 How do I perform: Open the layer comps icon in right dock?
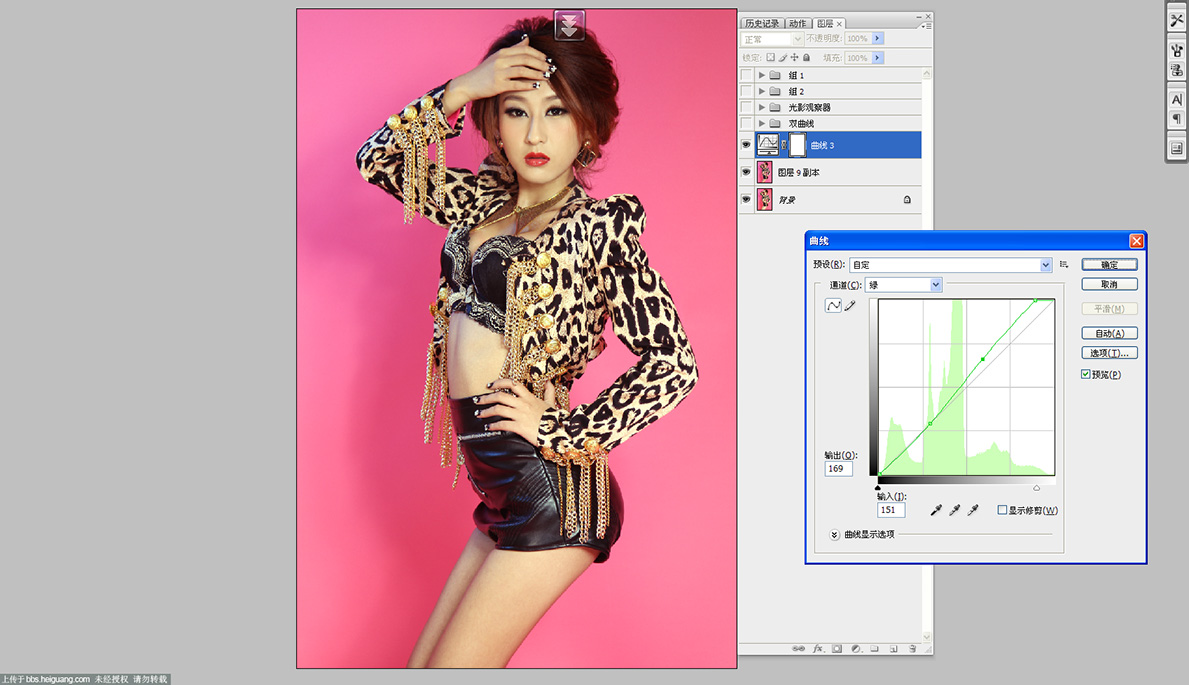1177,149
